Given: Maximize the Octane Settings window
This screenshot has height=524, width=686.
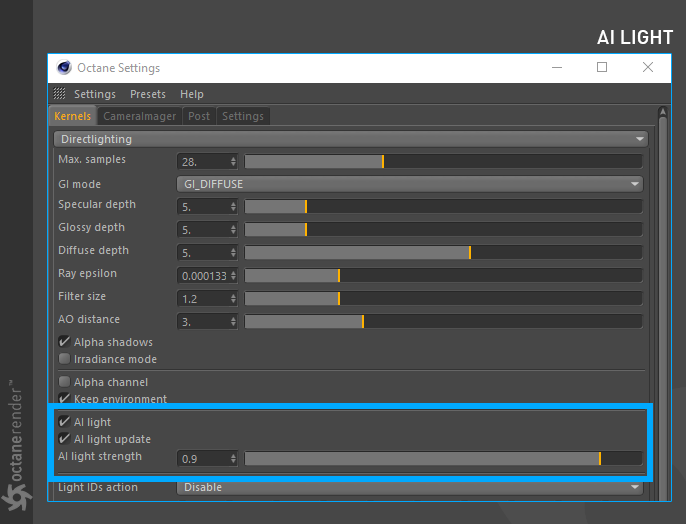Looking at the screenshot, I should (x=602, y=67).
